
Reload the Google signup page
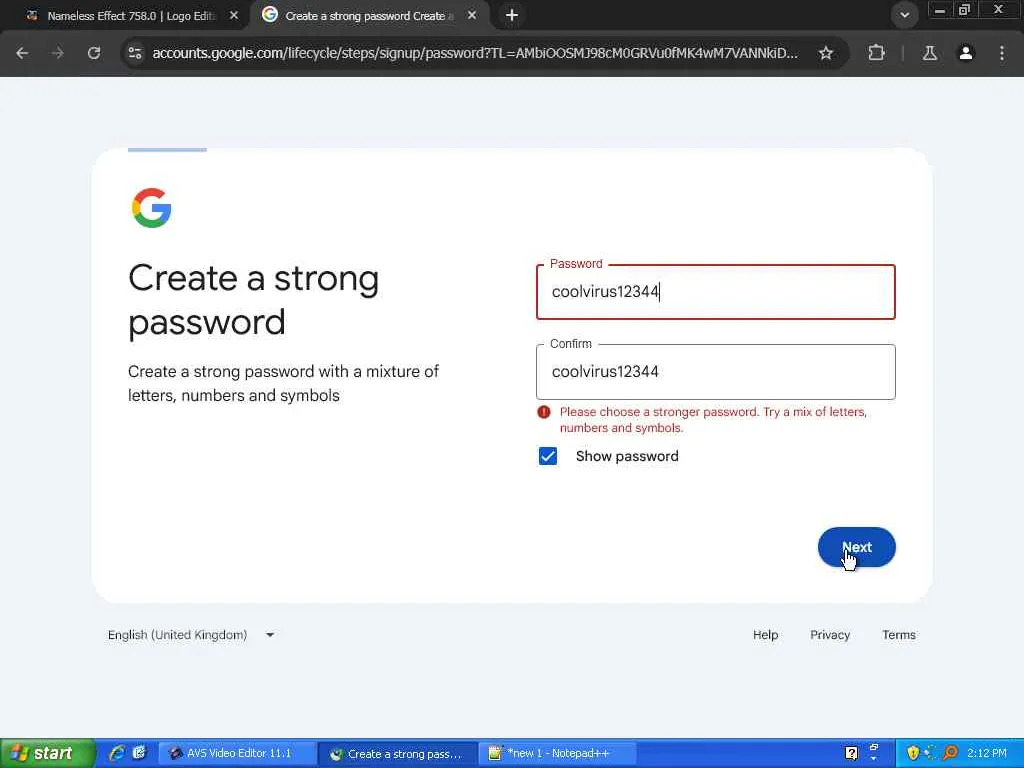point(94,53)
